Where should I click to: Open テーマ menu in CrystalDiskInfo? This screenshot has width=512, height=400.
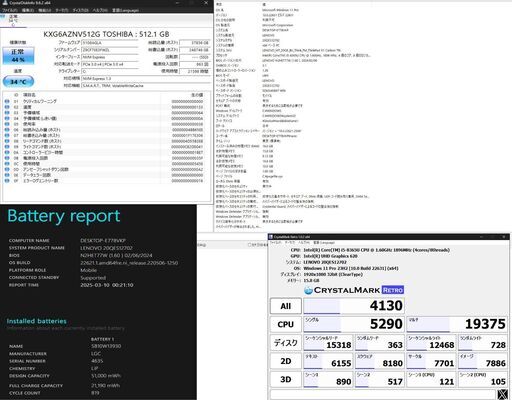coord(62,10)
